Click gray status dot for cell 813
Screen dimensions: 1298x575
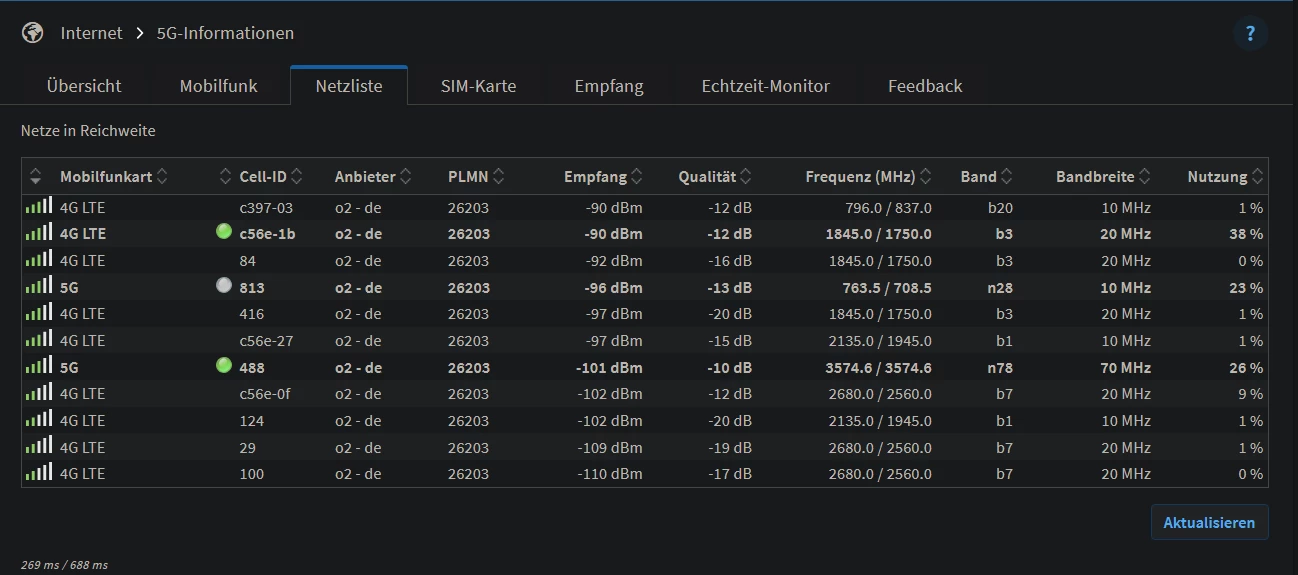tap(224, 286)
